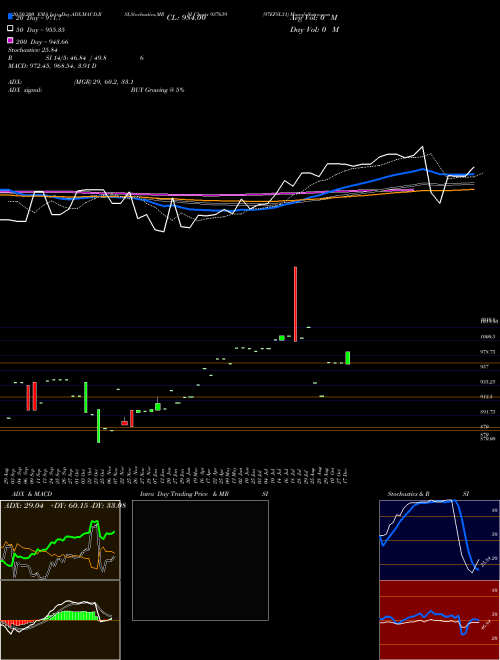
Task: Open the ADX indicator chart panel
Action: coord(60,540)
